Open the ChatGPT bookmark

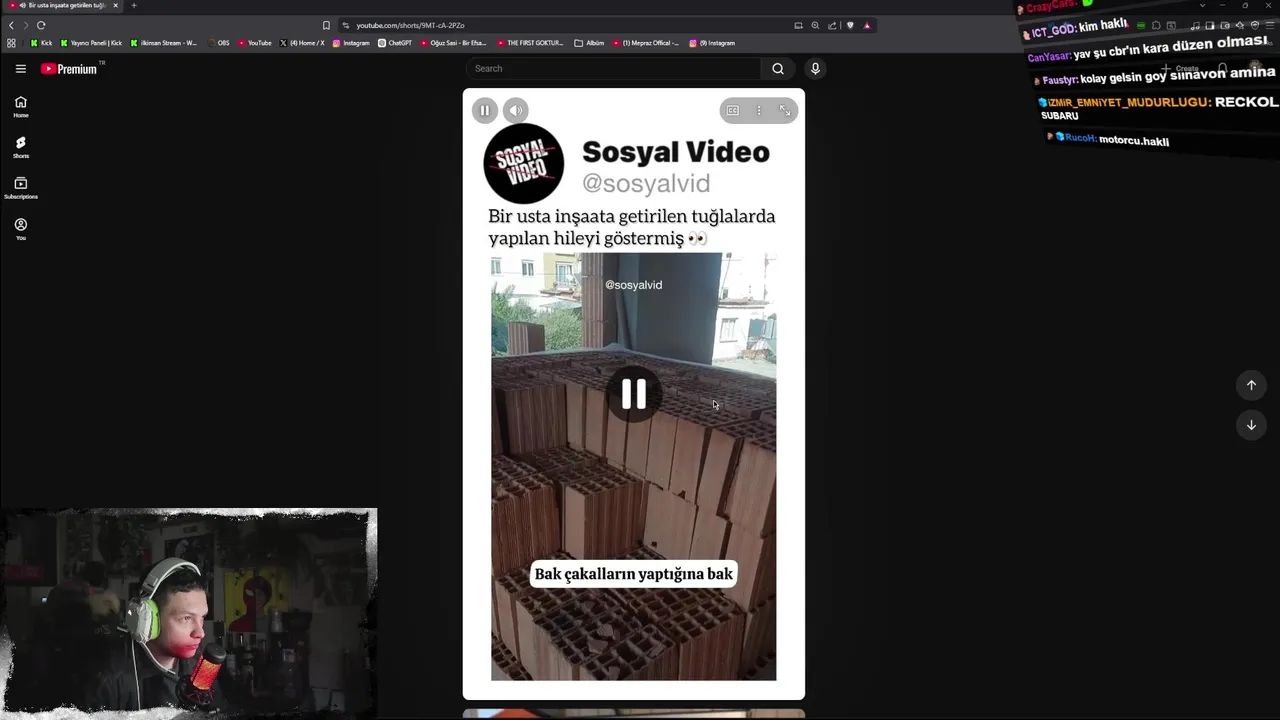(395, 43)
